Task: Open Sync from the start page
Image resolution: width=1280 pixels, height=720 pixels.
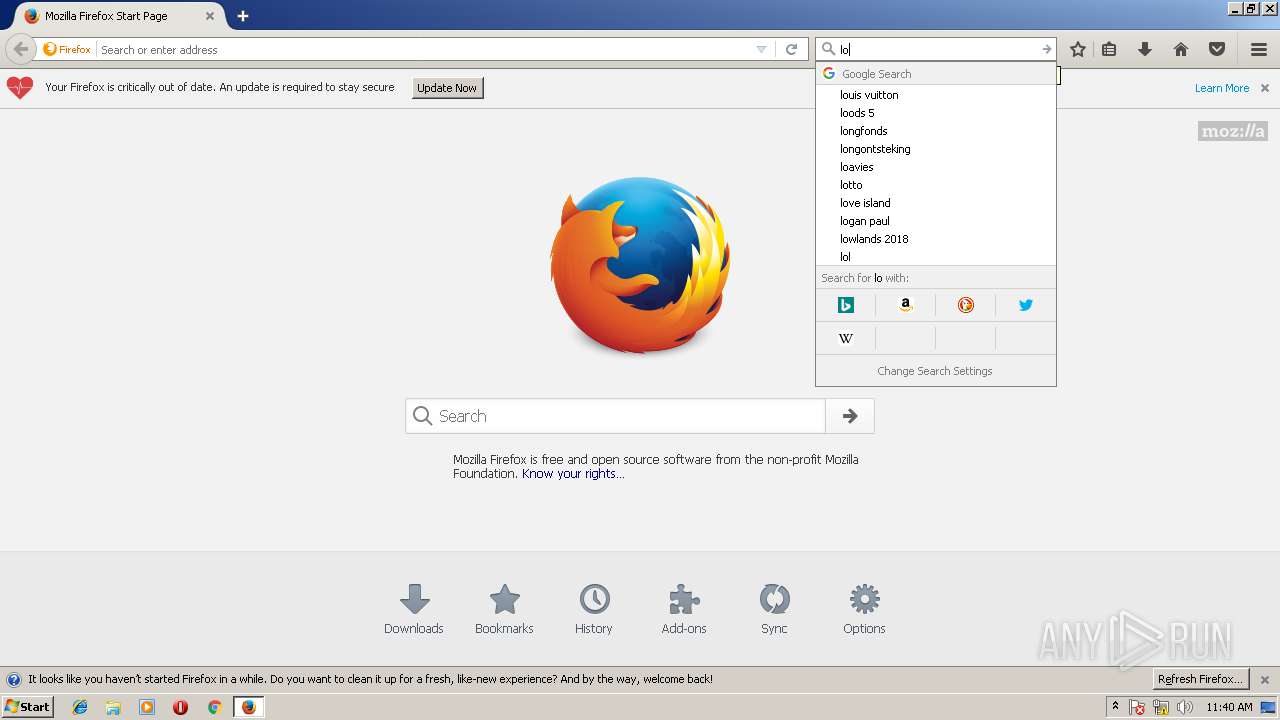Action: click(x=774, y=609)
